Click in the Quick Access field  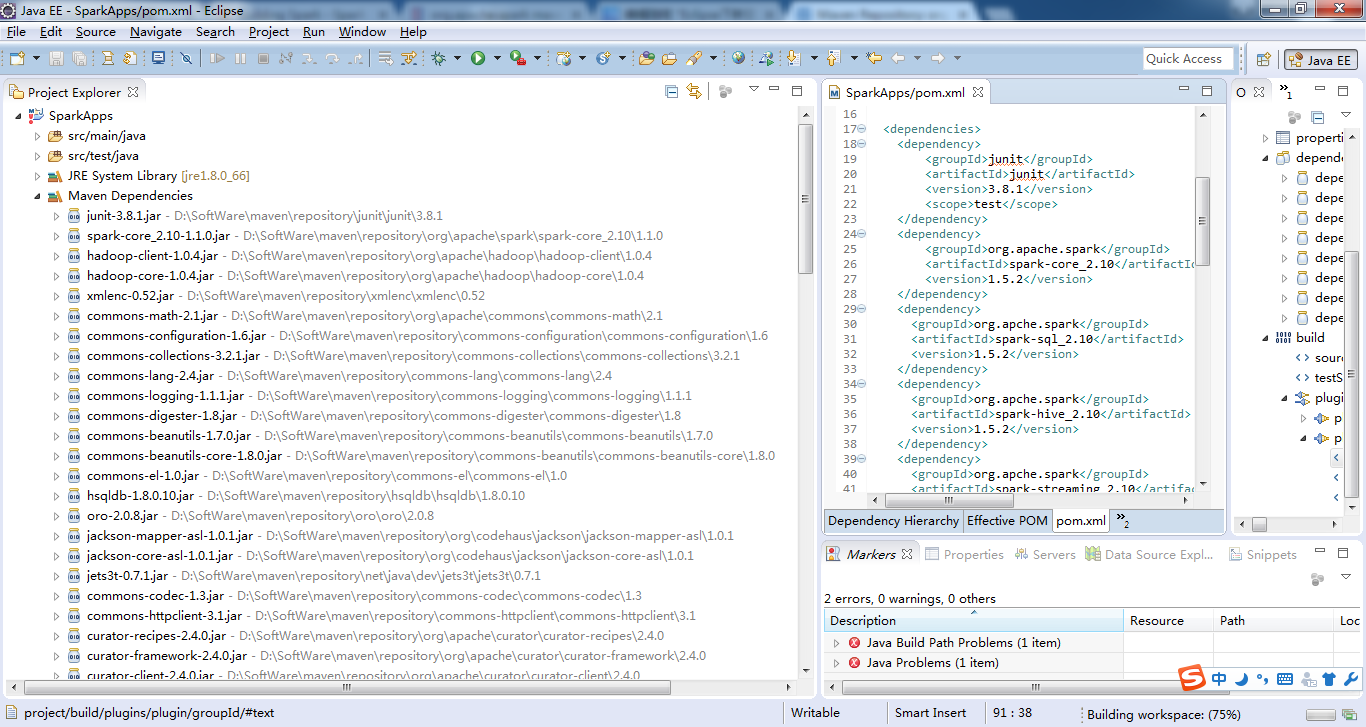click(x=1188, y=59)
